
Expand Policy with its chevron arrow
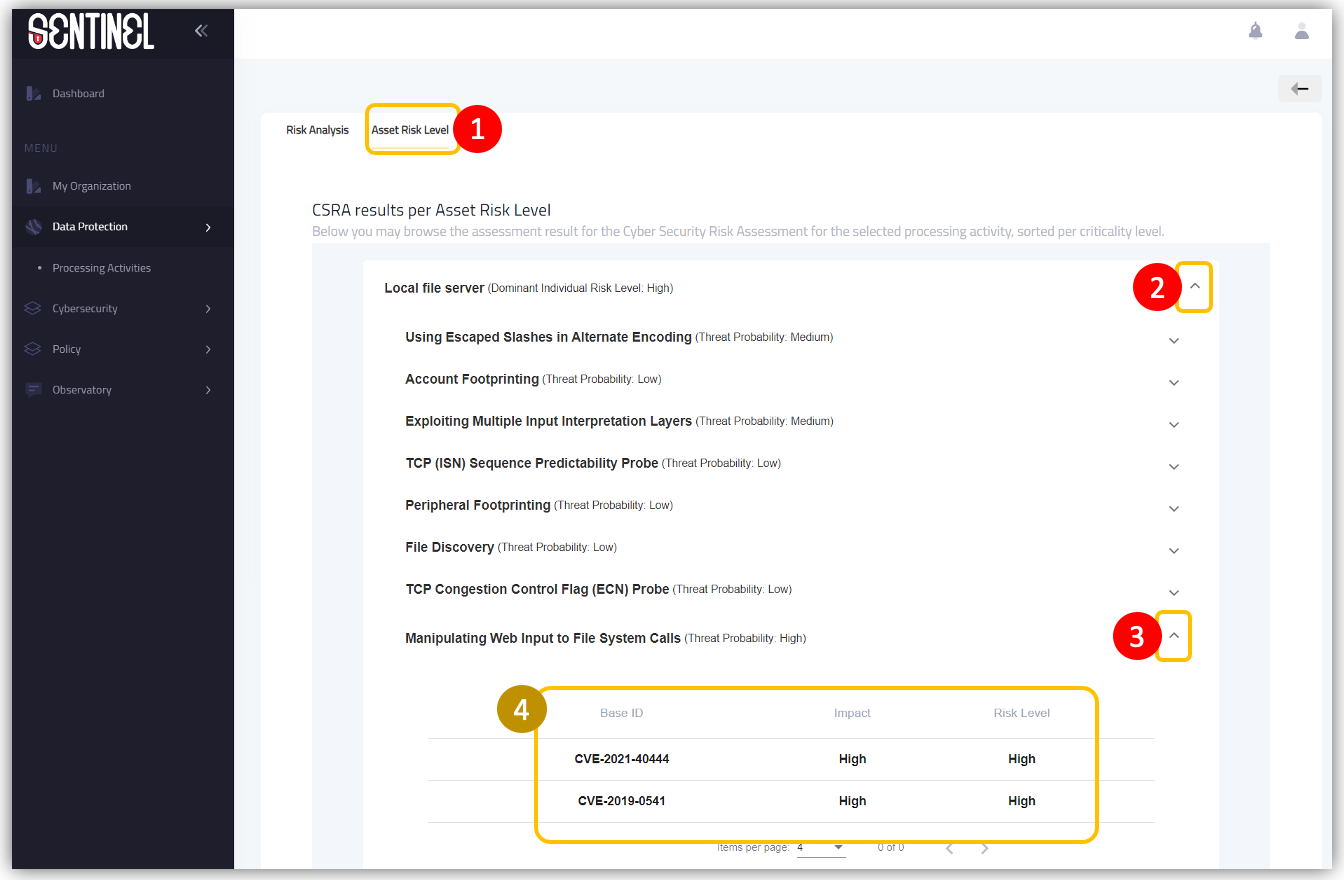[x=208, y=350]
